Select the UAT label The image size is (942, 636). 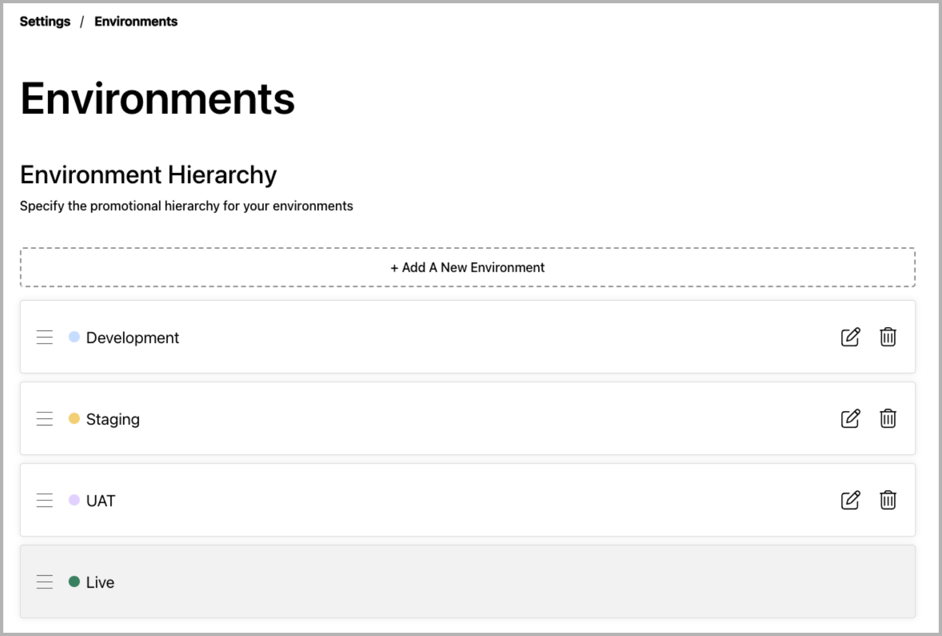[x=100, y=501]
